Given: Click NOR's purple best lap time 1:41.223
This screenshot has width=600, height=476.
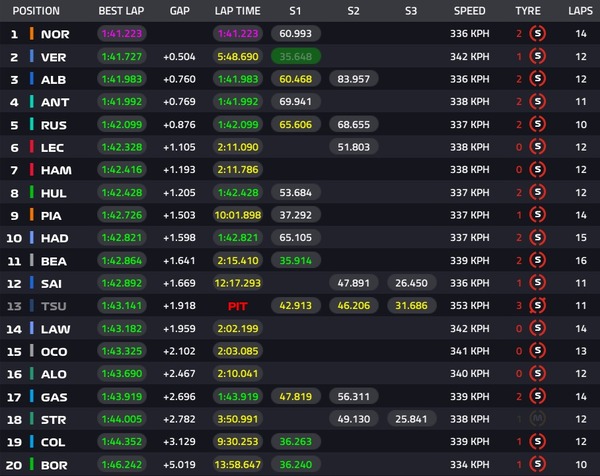Looking at the screenshot, I should [123, 34].
